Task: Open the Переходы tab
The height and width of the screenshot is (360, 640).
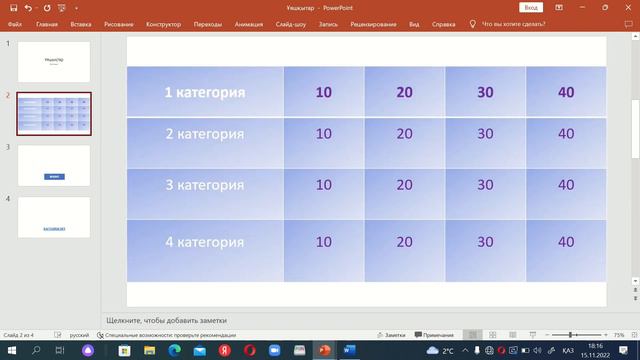Action: [x=208, y=24]
